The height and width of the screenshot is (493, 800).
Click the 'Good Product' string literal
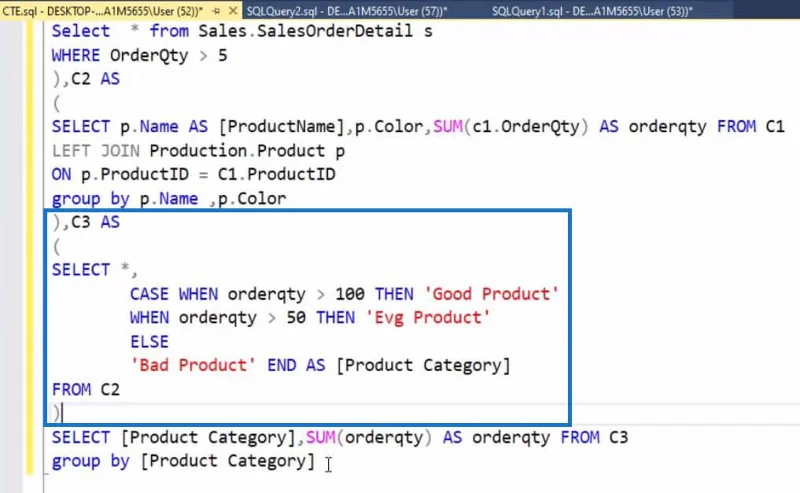491,294
